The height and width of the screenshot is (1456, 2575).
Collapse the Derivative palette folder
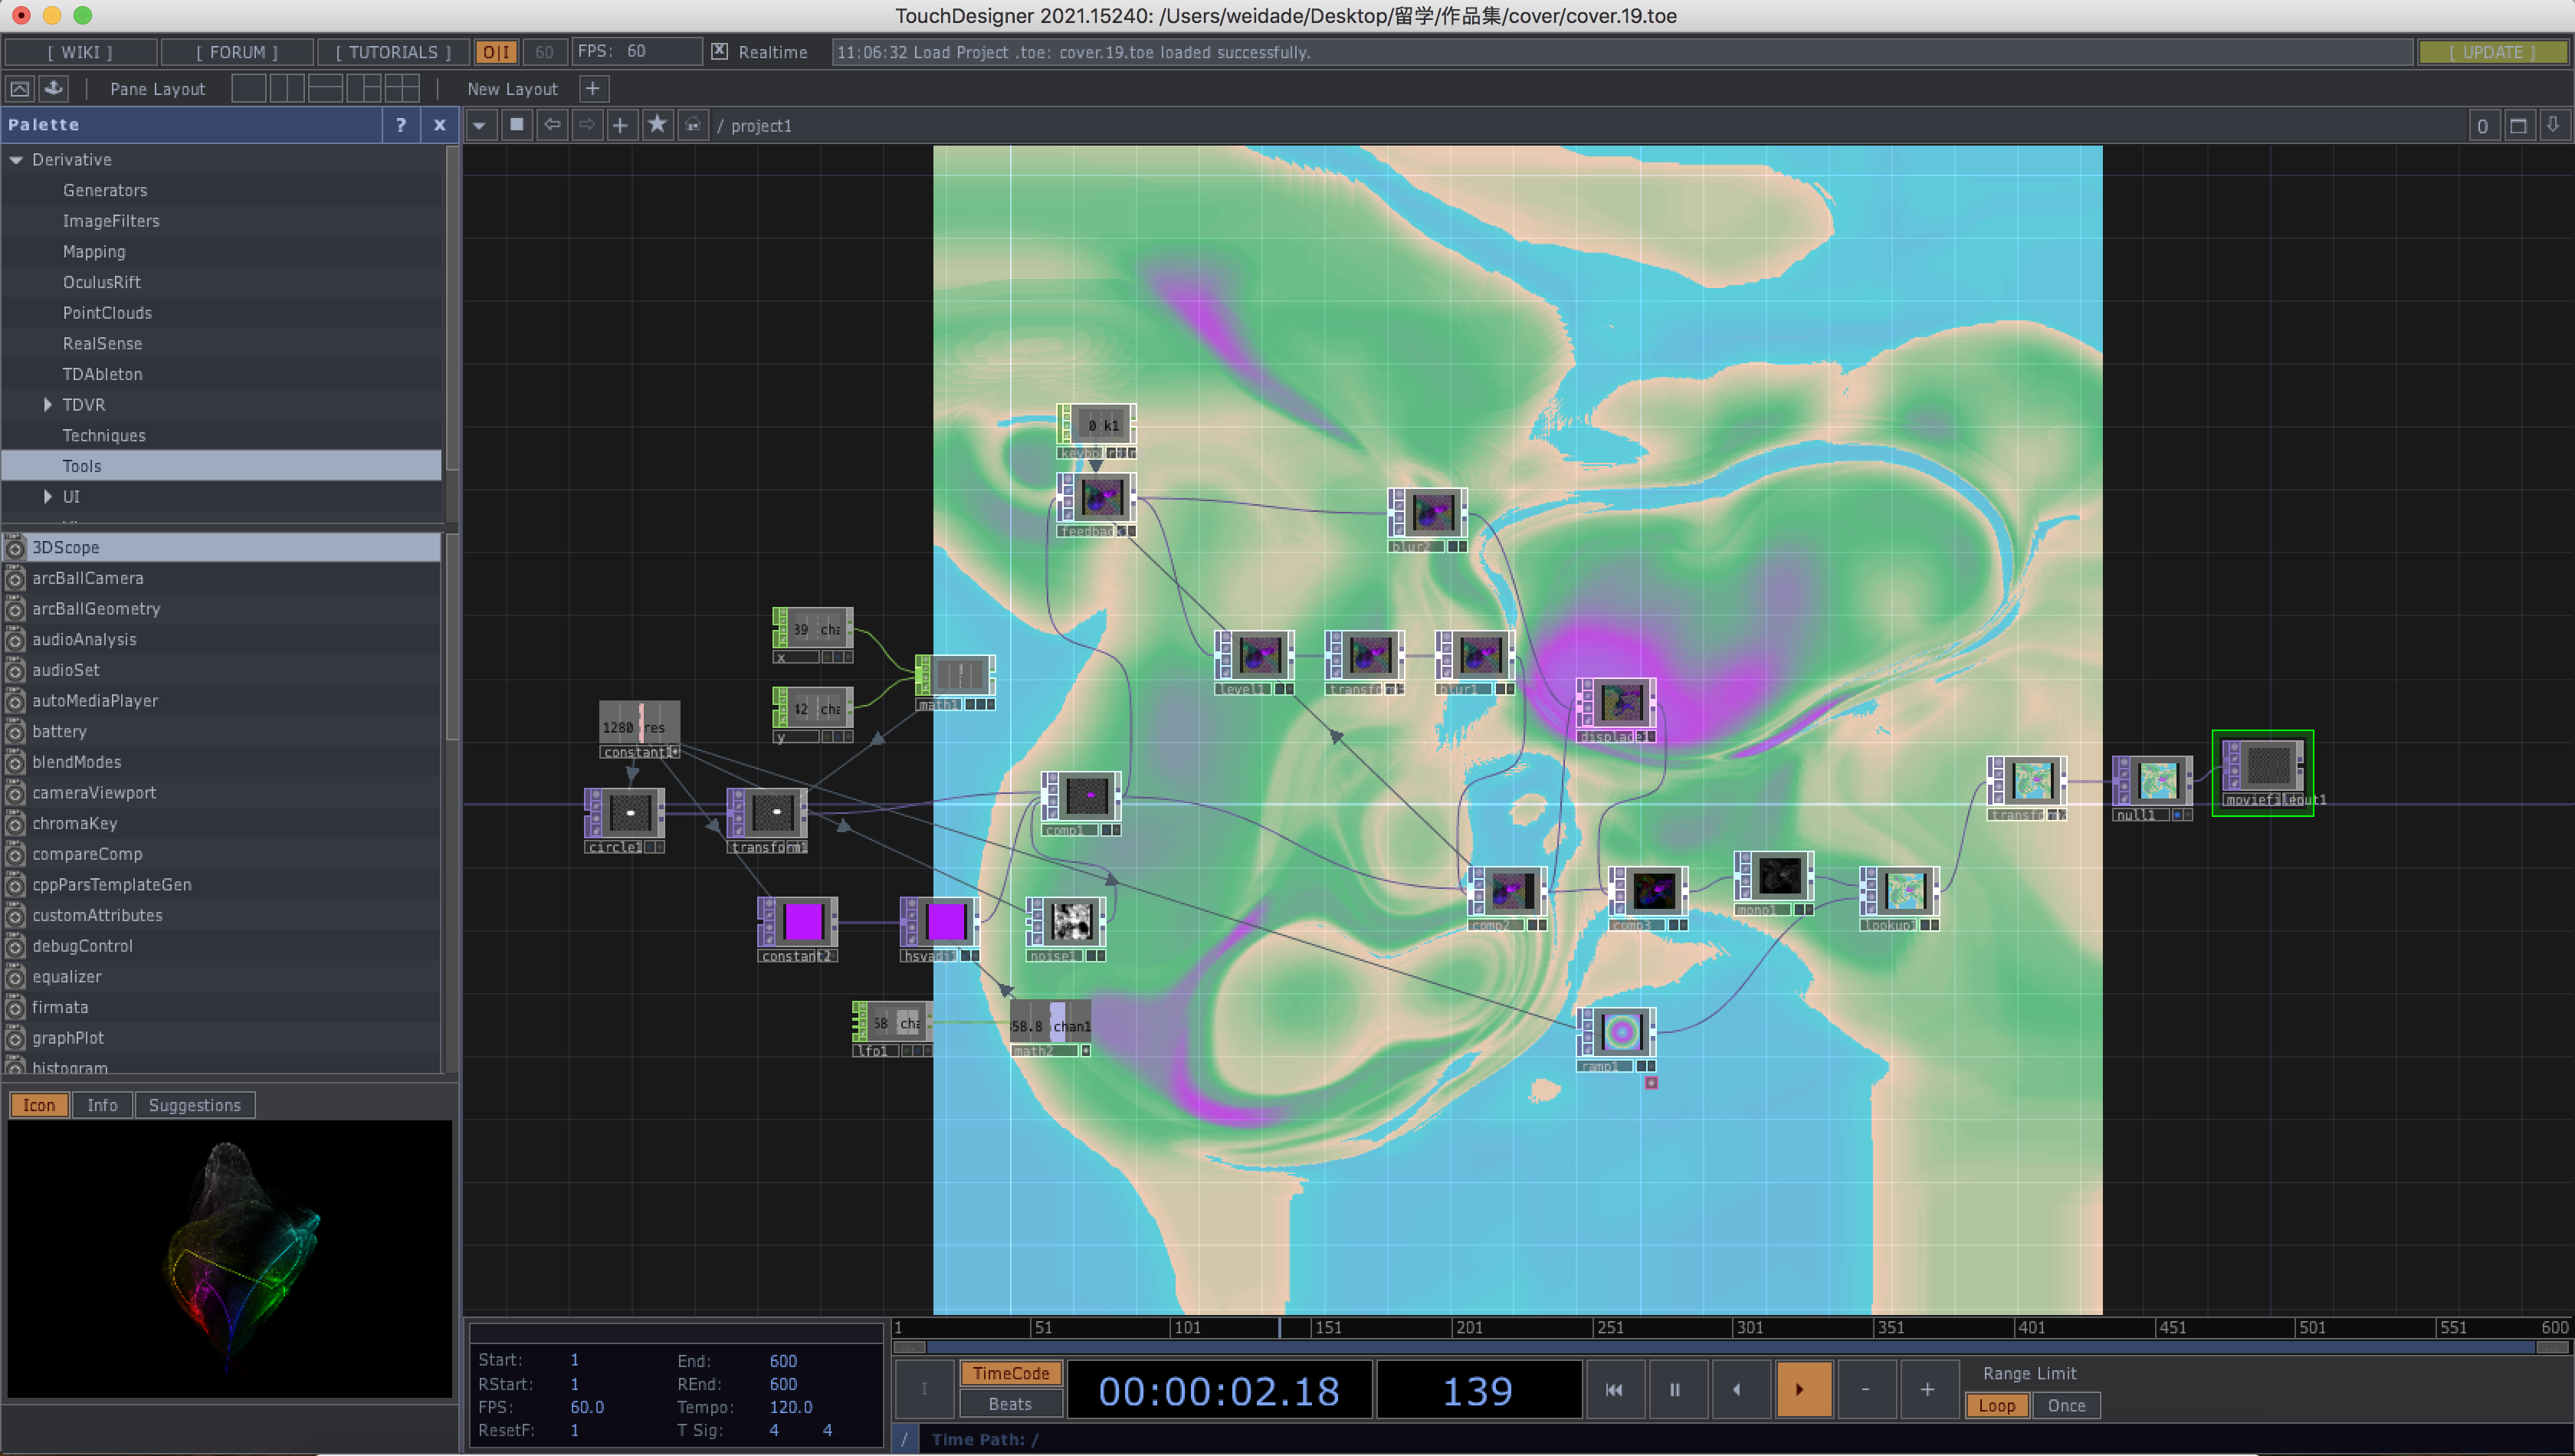(x=17, y=160)
